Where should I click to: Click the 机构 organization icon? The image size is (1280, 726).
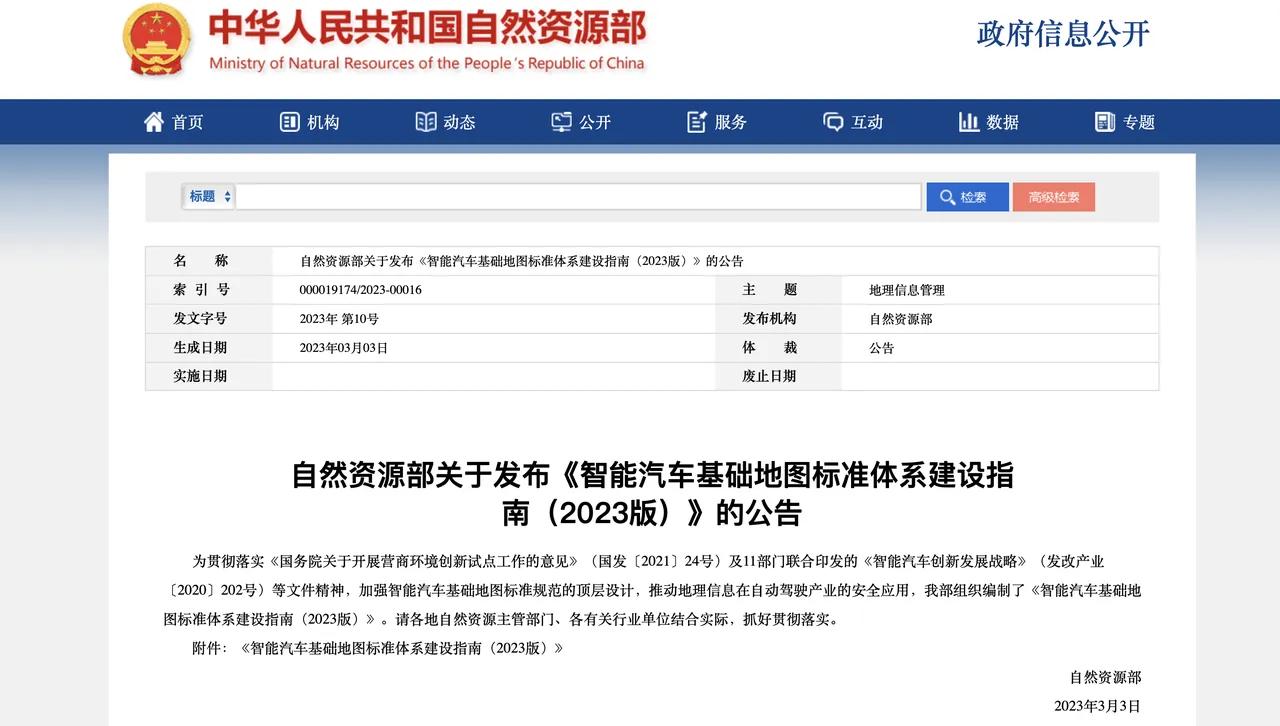(290, 122)
